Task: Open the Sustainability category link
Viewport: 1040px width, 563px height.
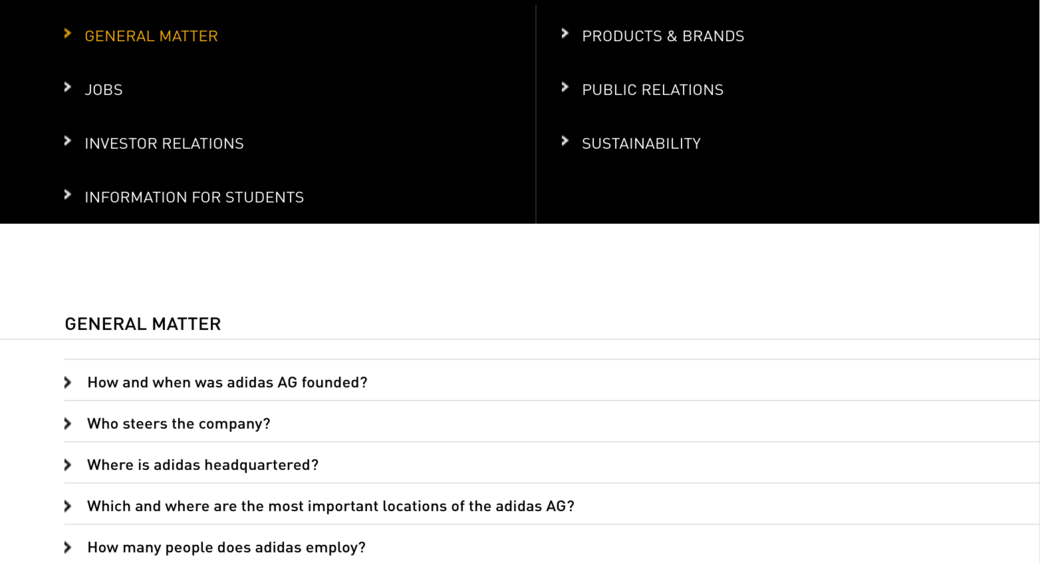Action: [641, 144]
